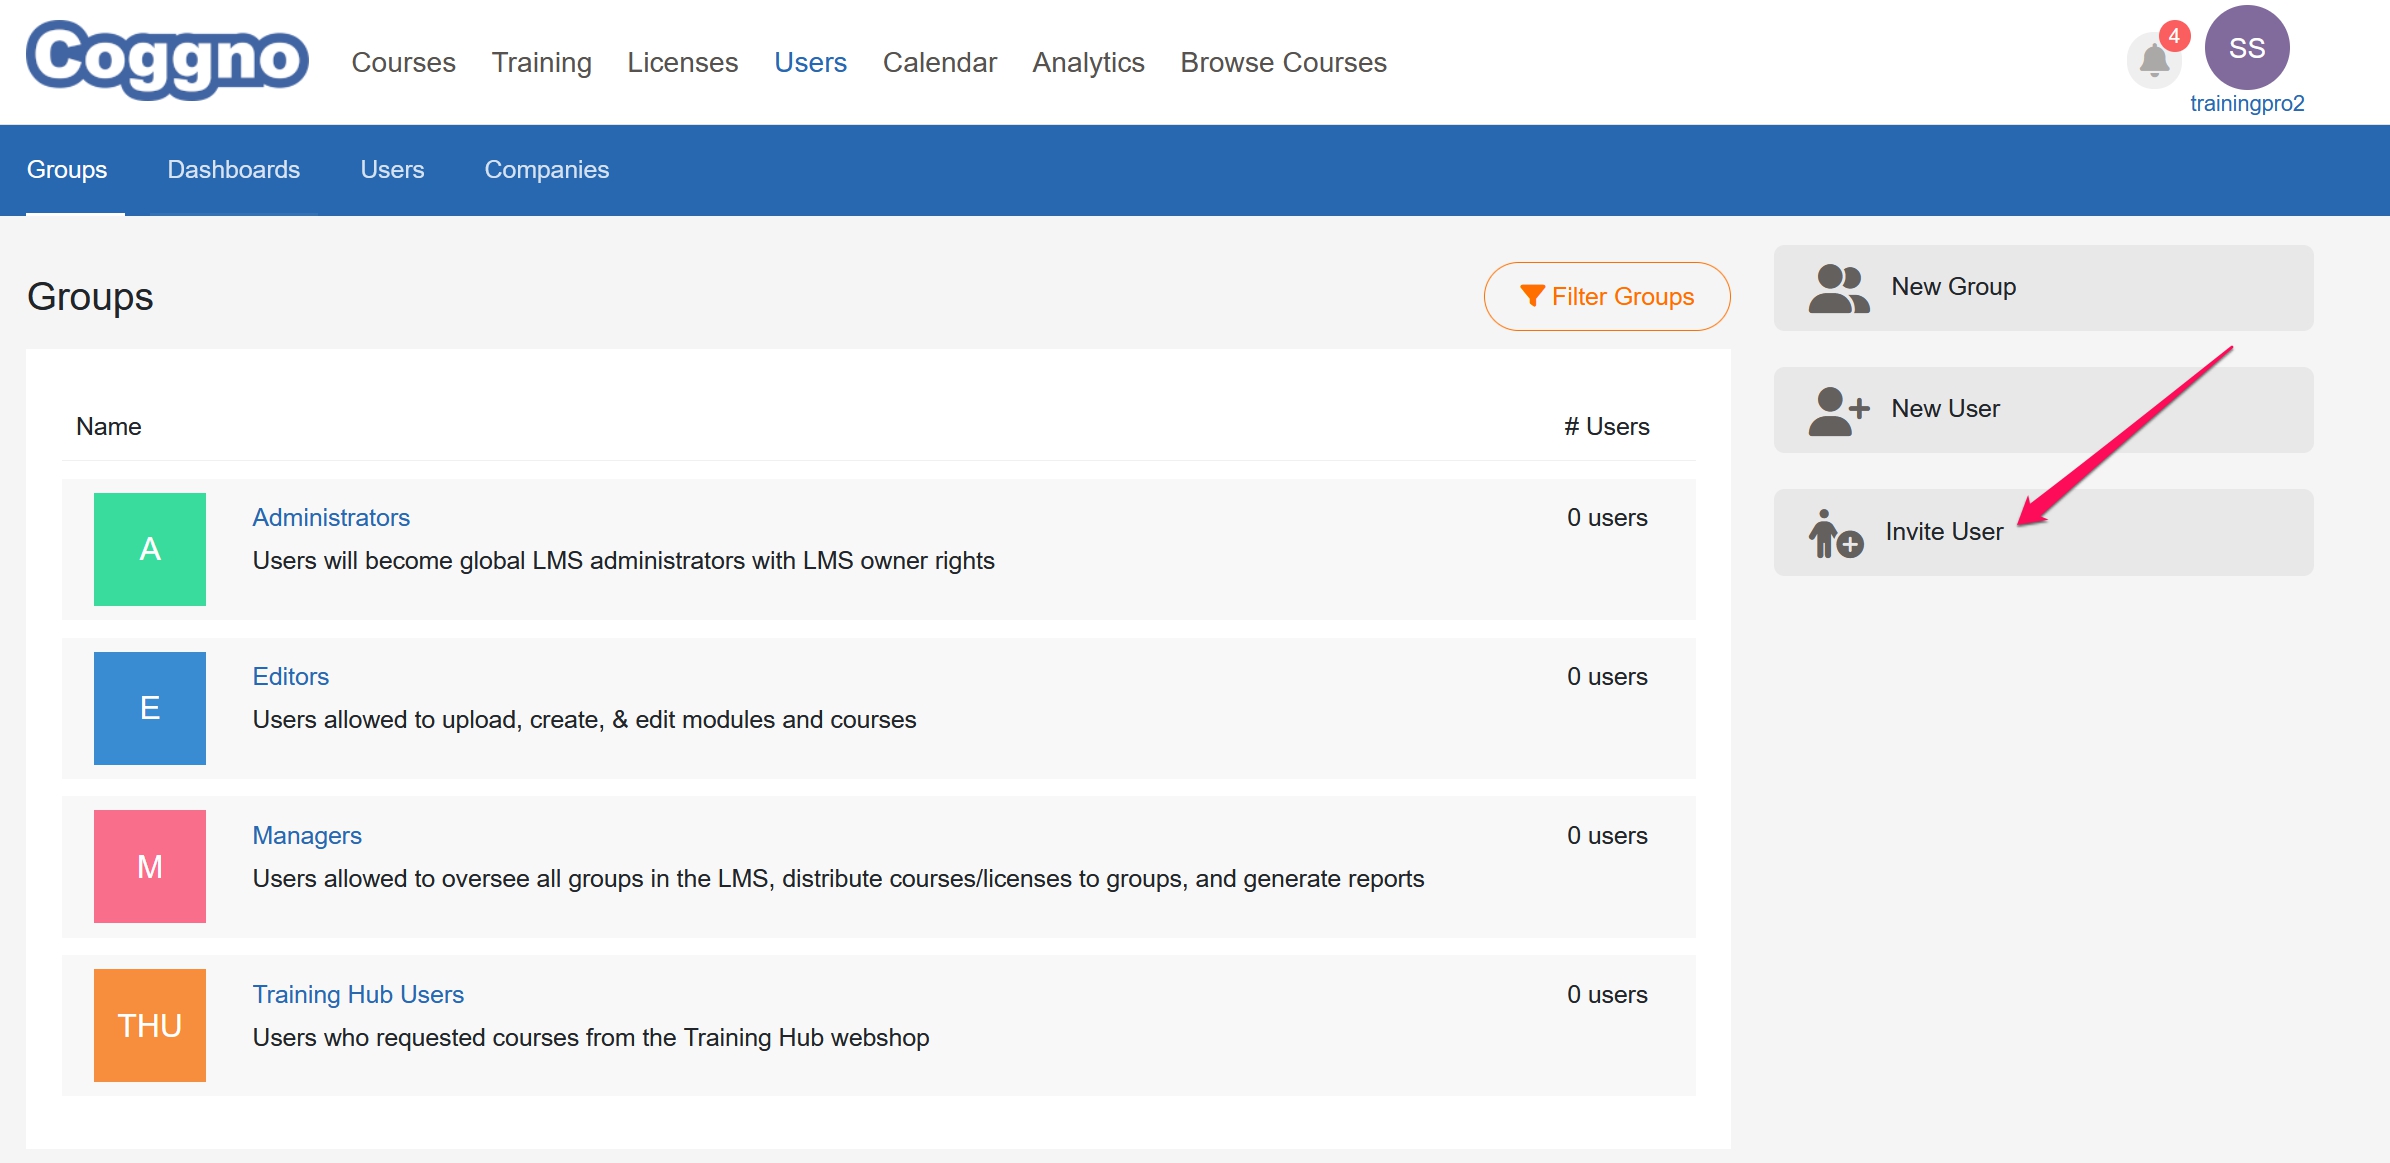Click the New Group button
The image size is (2390, 1163).
[x=2043, y=288]
